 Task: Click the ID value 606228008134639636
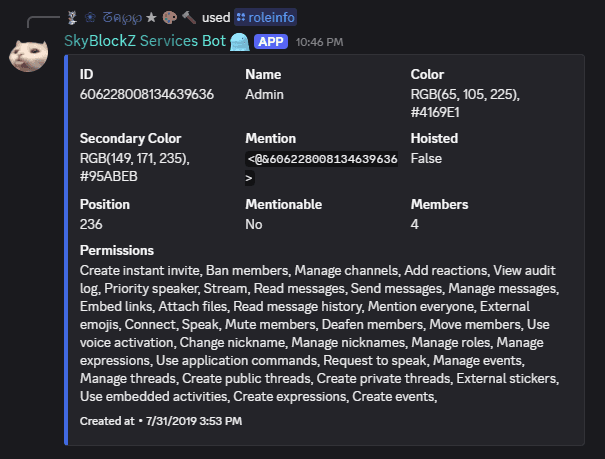pyautogui.click(x=147, y=94)
